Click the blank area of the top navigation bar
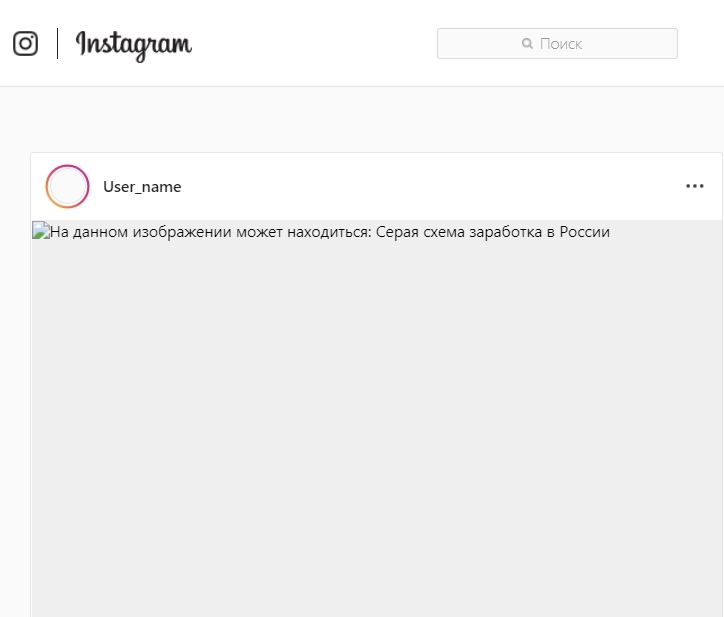This screenshot has height=617, width=724. pyautogui.click(x=314, y=43)
